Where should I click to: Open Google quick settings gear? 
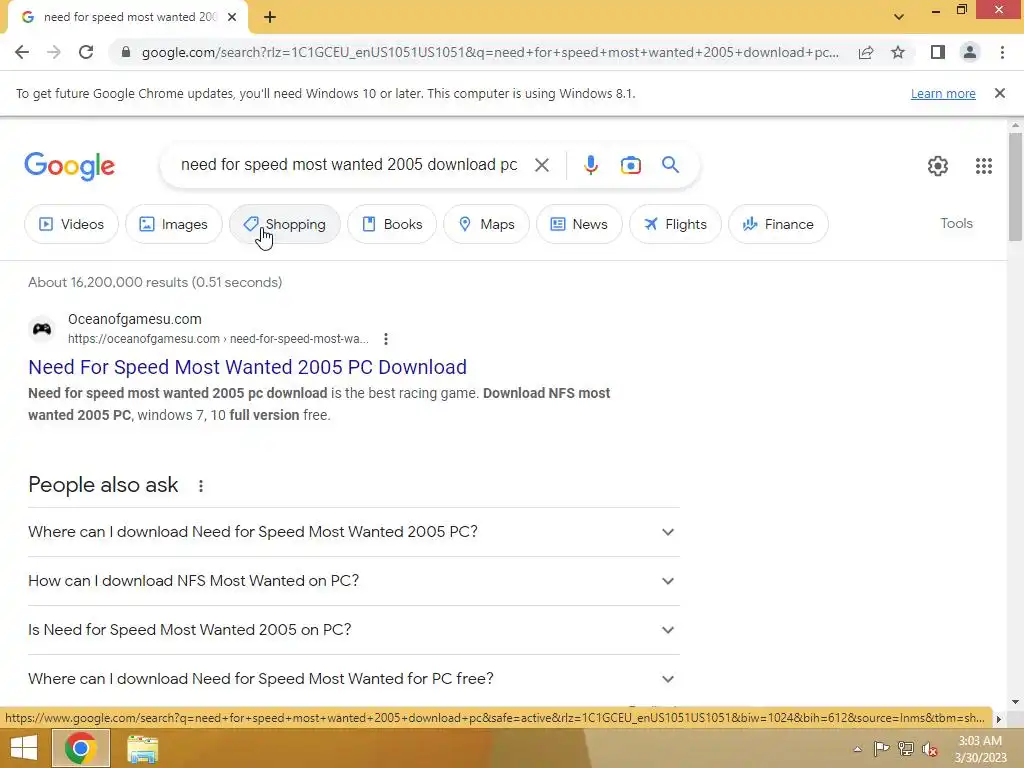(x=938, y=166)
